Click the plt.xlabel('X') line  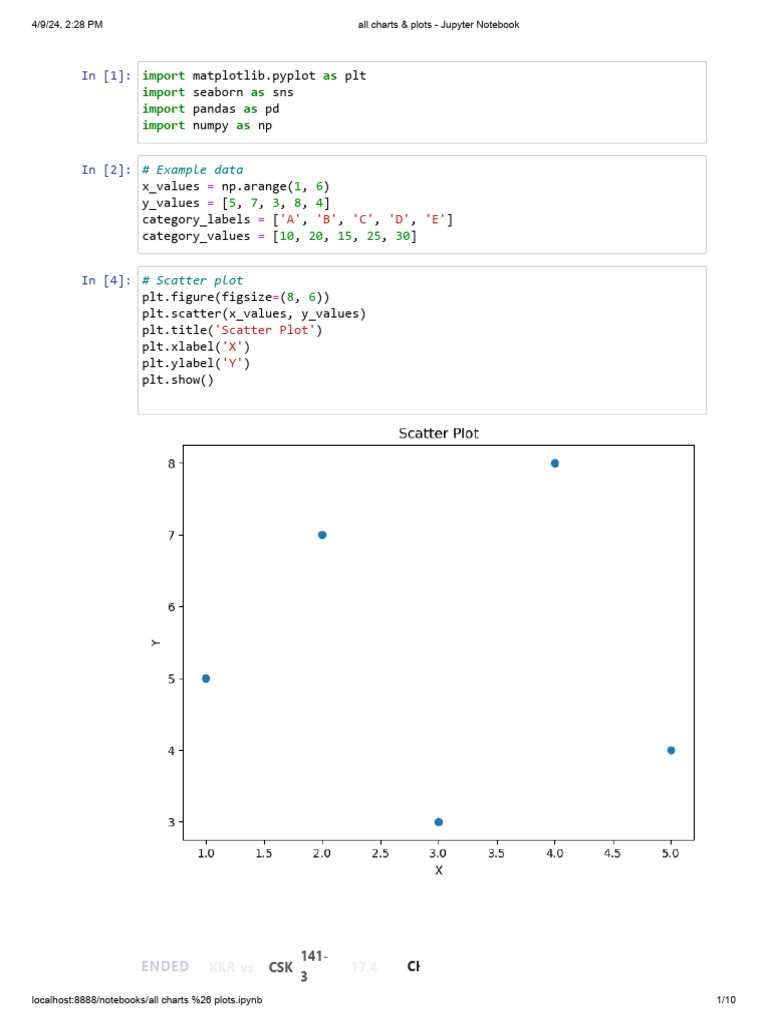point(196,347)
